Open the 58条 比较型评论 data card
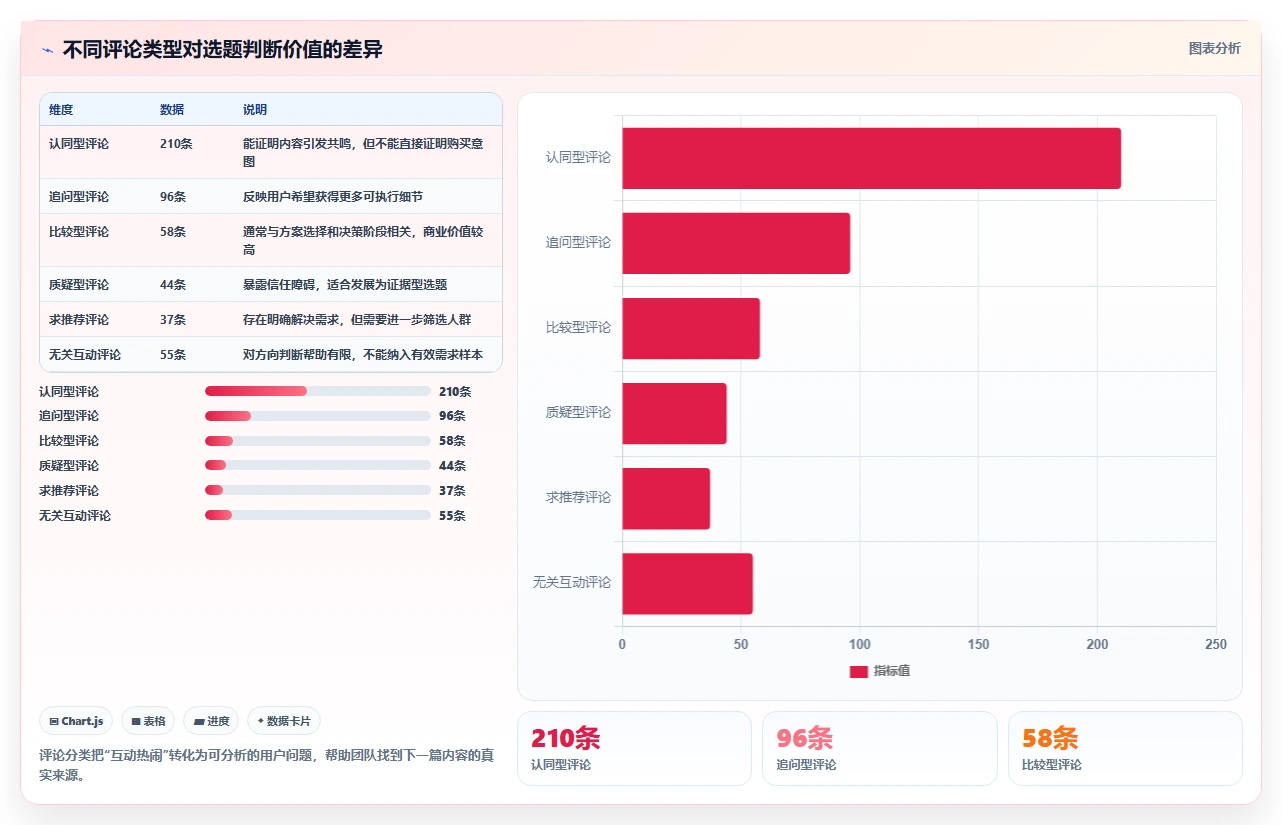 (x=1125, y=748)
